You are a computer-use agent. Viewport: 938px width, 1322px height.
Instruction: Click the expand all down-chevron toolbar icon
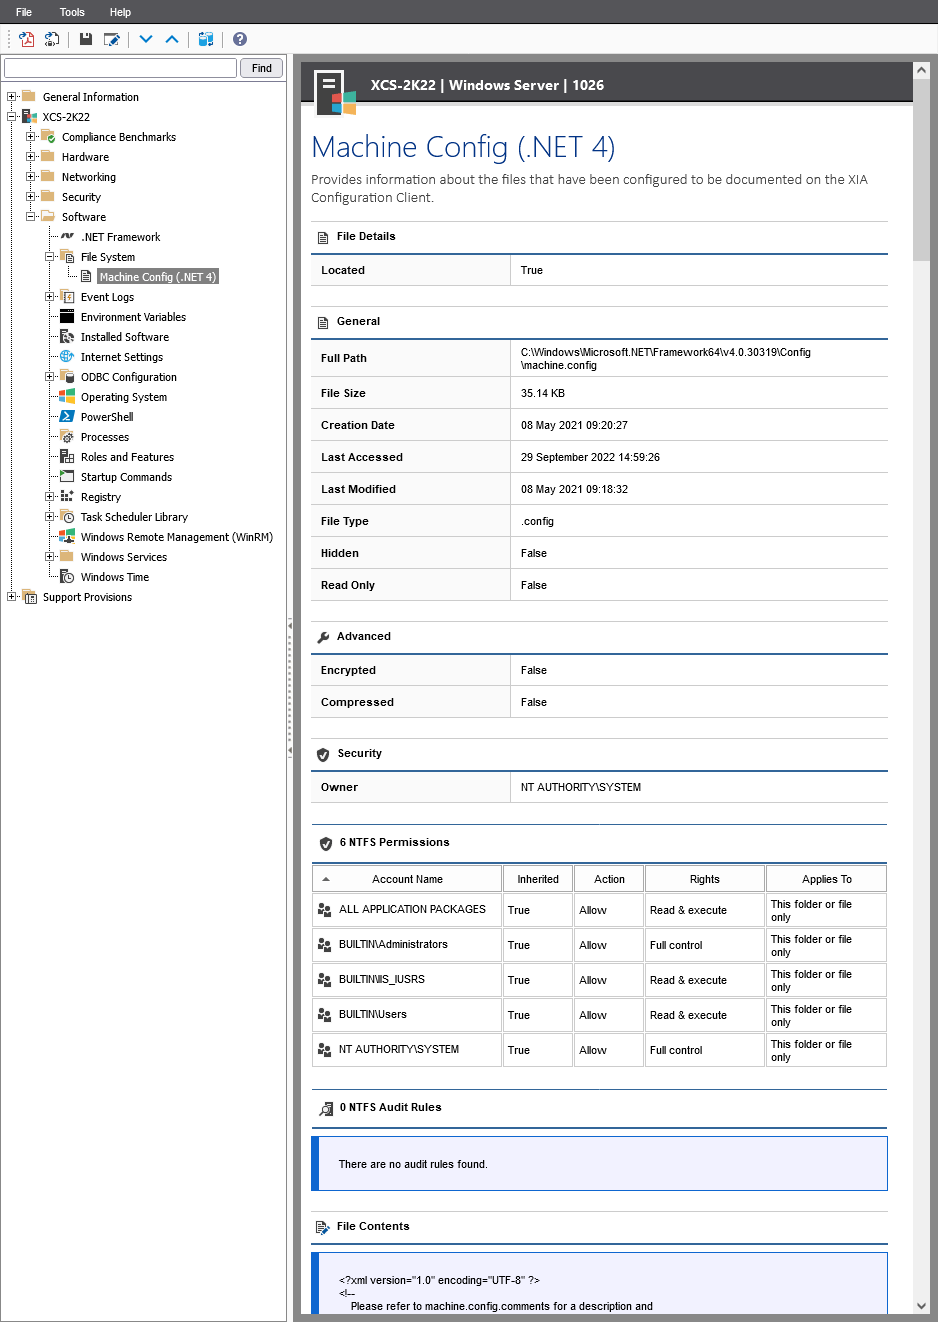tap(146, 39)
